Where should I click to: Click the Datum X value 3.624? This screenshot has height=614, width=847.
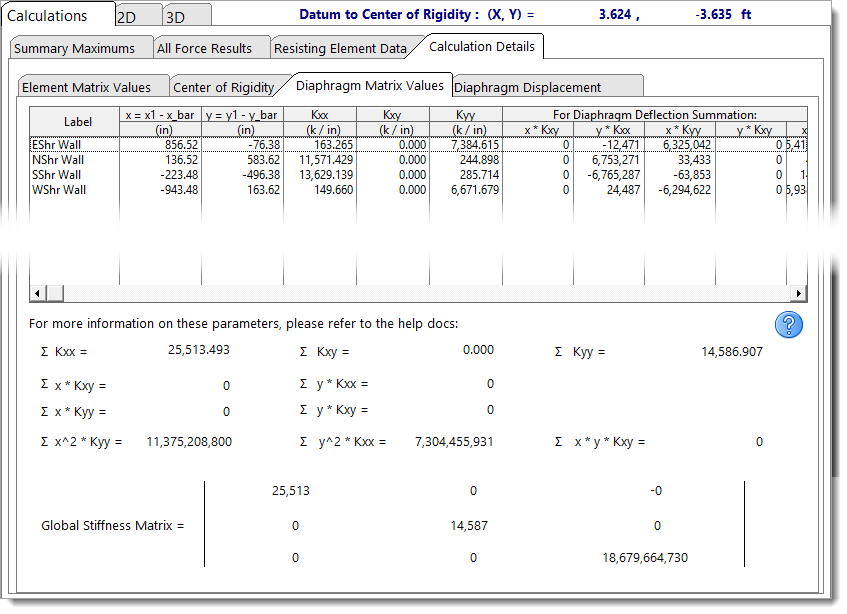pyautogui.click(x=615, y=15)
